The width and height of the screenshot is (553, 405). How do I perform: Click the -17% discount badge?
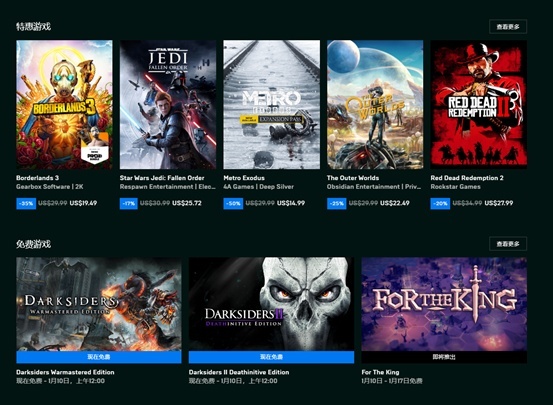point(129,204)
